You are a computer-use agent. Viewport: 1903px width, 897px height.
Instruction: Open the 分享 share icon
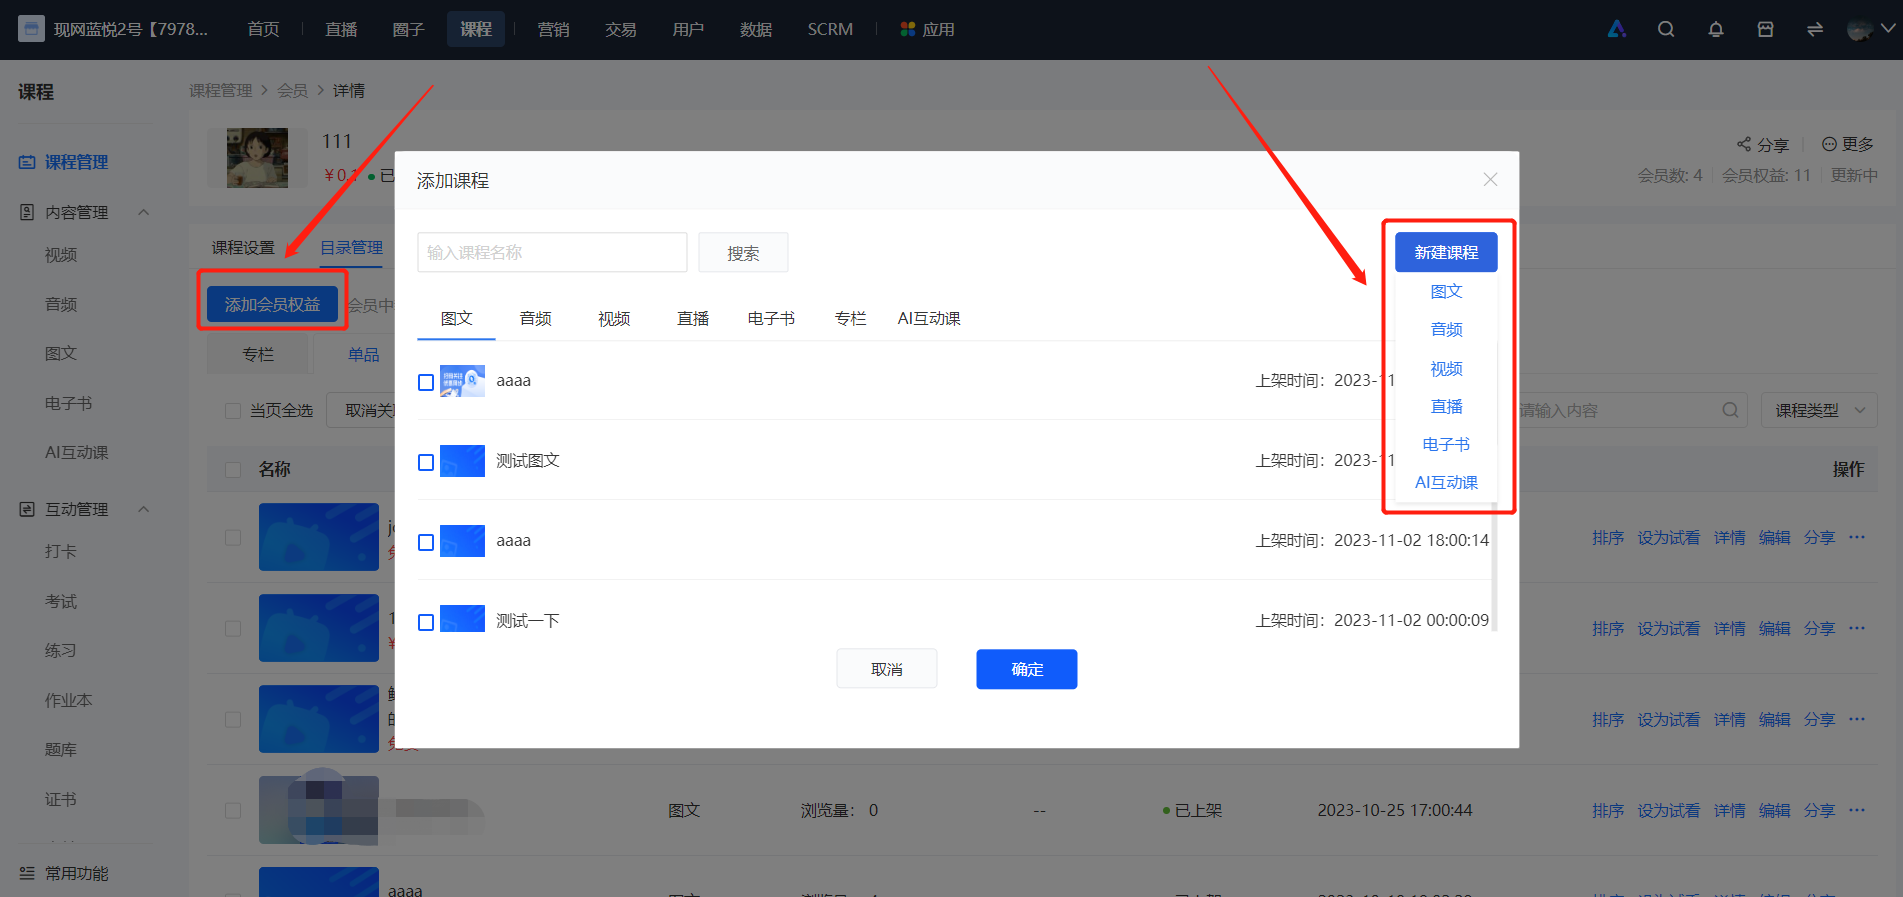pos(1744,144)
